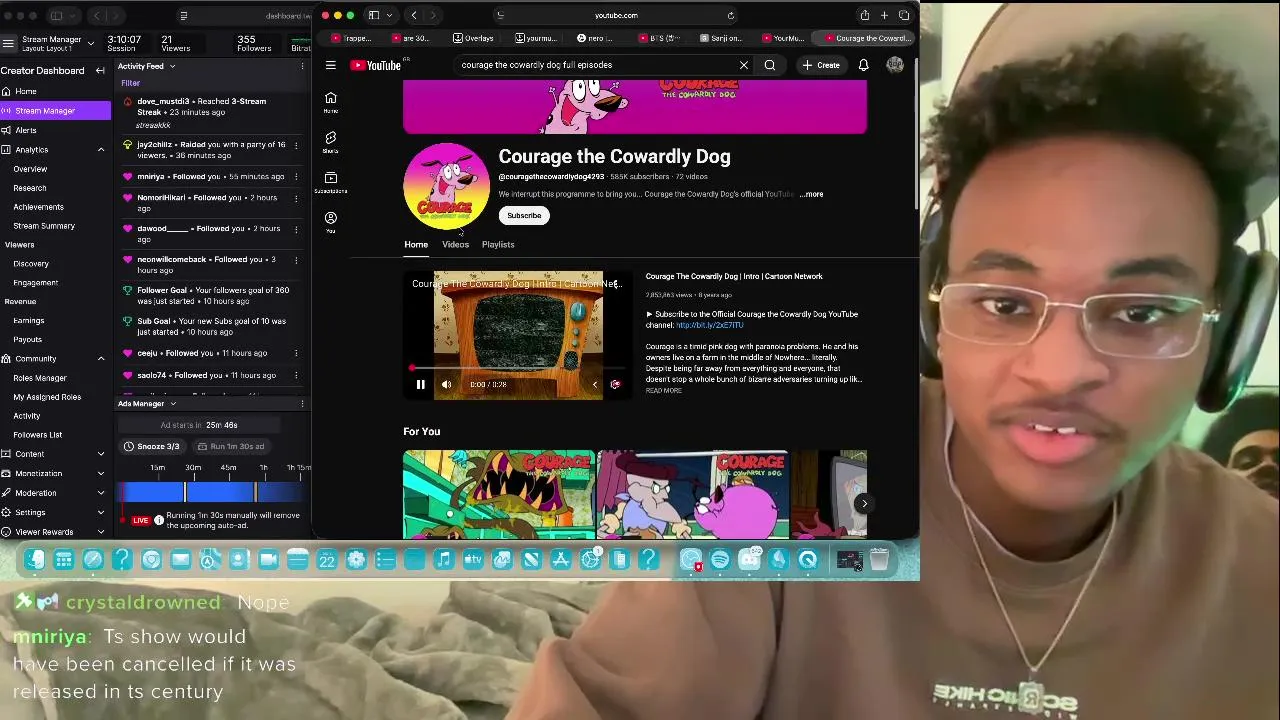Screen dimensions: 1280x720
Task: Collapse the Community section
Action: click(x=101, y=358)
